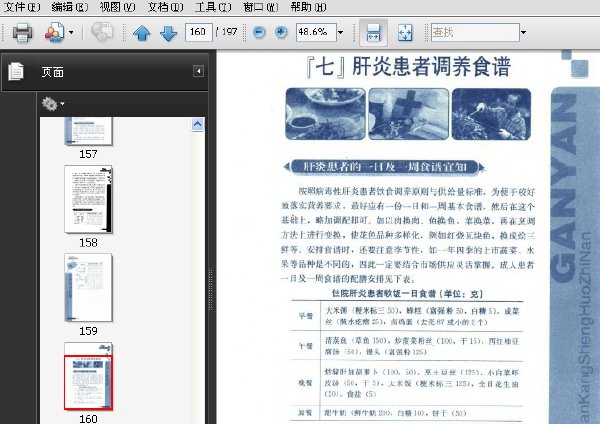The image size is (600, 424).
Task: Click the page number field showing 160
Action: pyautogui.click(x=198, y=32)
